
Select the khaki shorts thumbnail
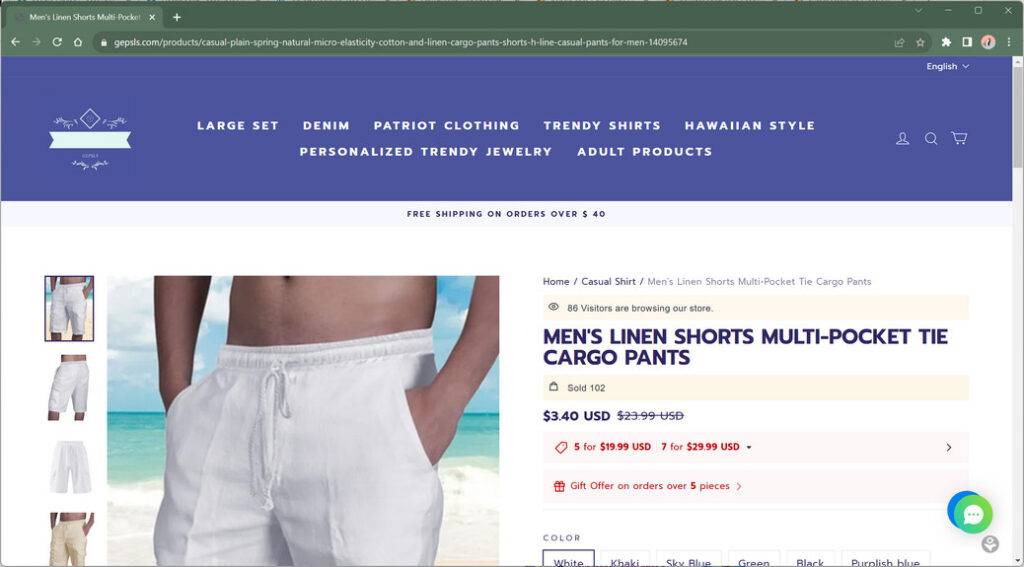(x=69, y=538)
